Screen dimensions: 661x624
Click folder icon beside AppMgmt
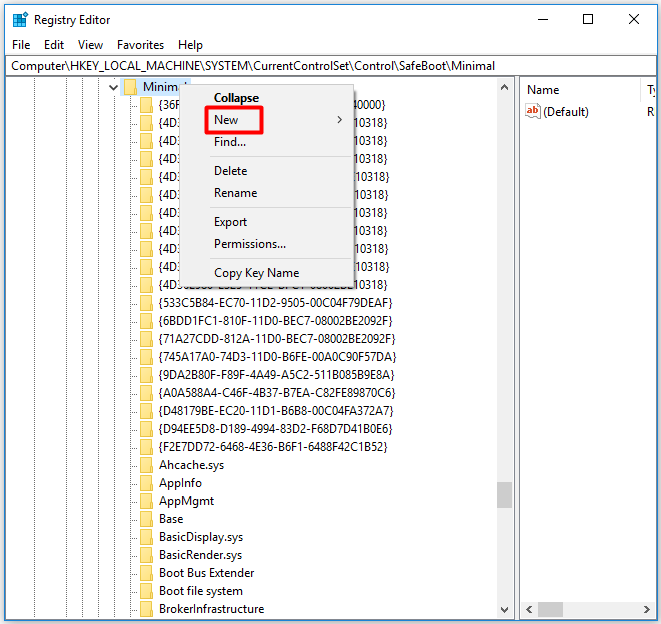coord(146,501)
